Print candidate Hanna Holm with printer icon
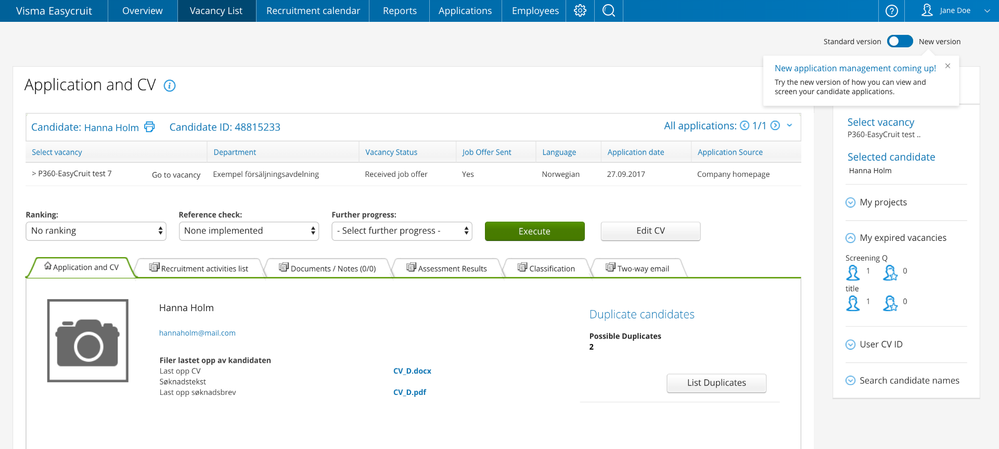999x449 pixels. (149, 127)
